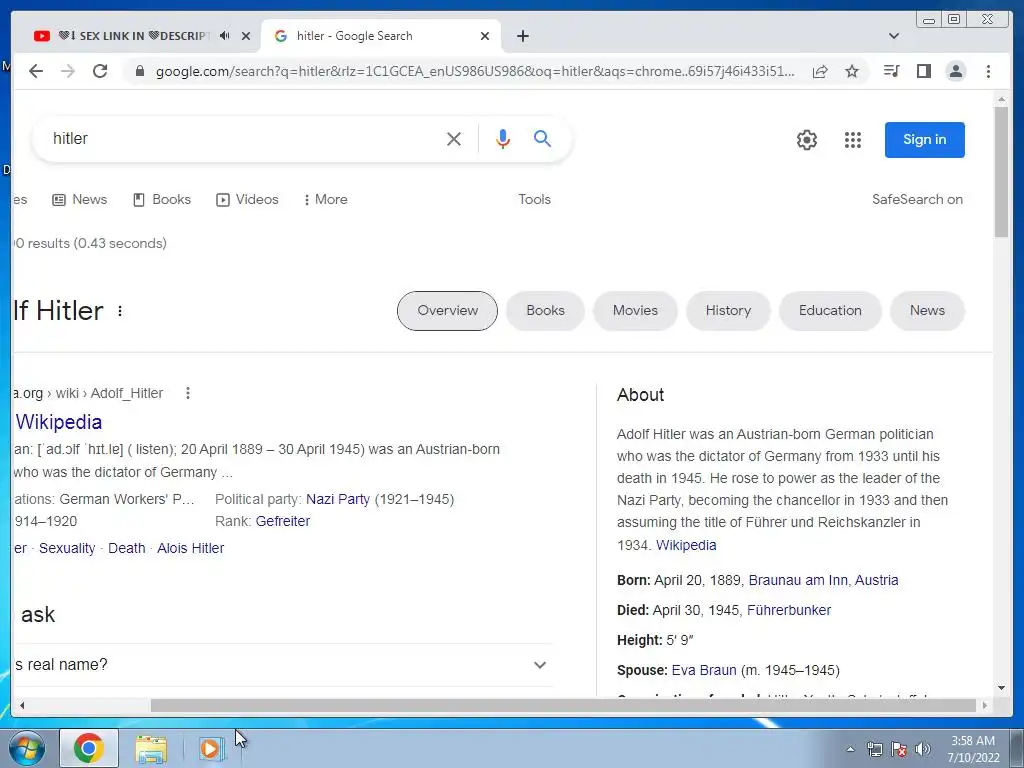Open search Tools
Screen dimensions: 1024x768
pyautogui.click(x=534, y=199)
